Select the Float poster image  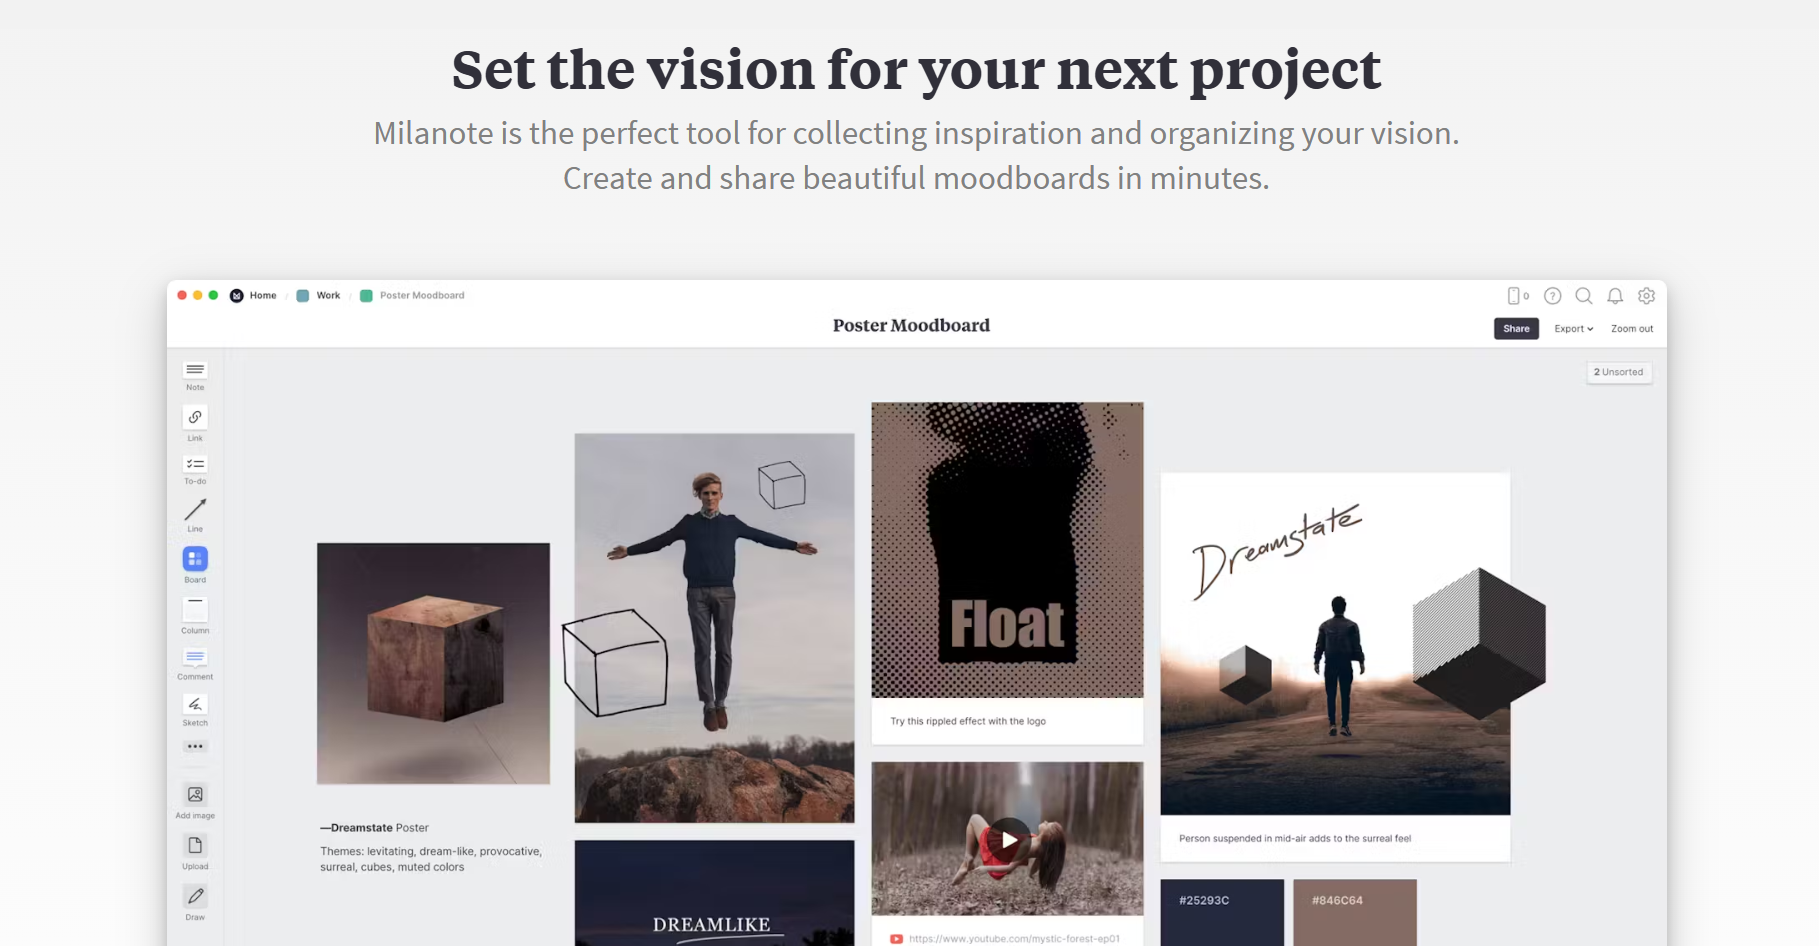pyautogui.click(x=1007, y=550)
